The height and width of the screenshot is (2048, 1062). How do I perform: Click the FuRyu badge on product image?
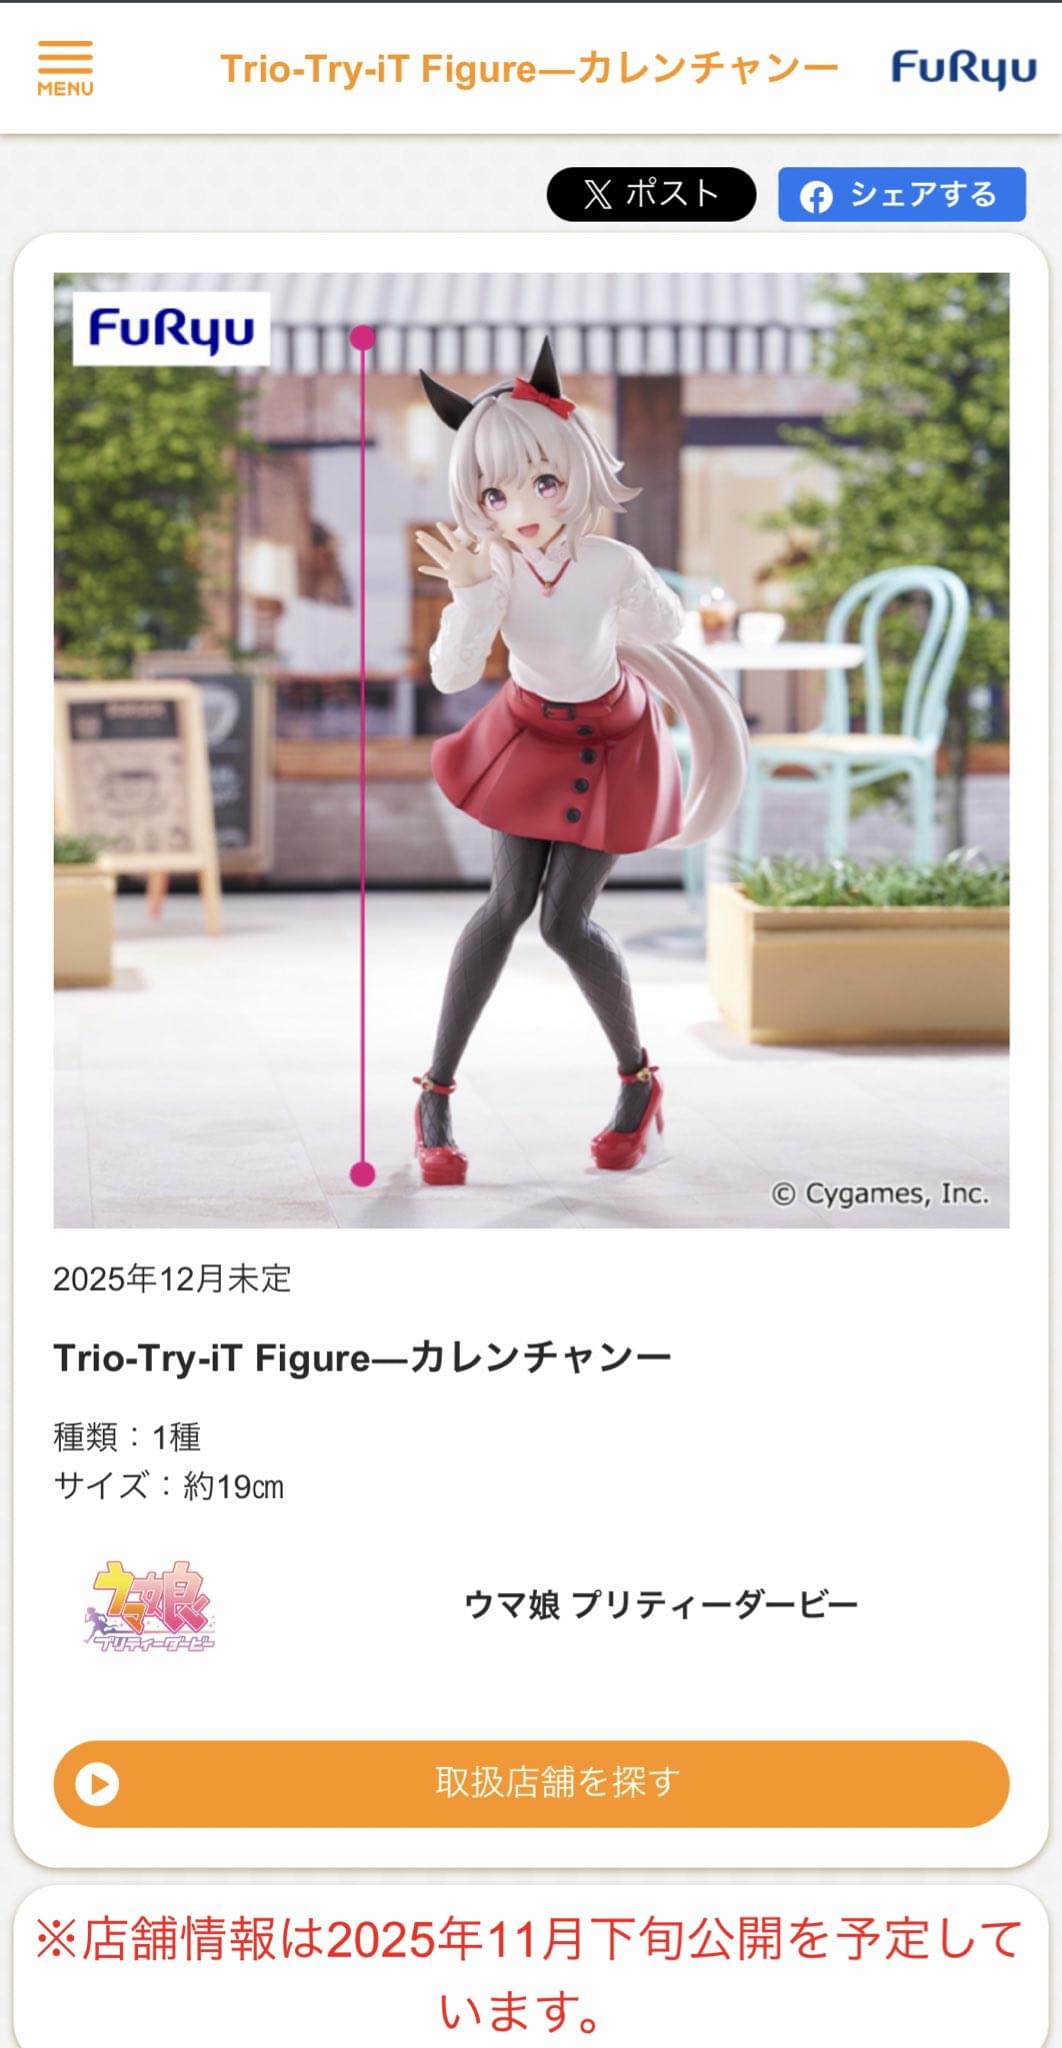click(171, 329)
